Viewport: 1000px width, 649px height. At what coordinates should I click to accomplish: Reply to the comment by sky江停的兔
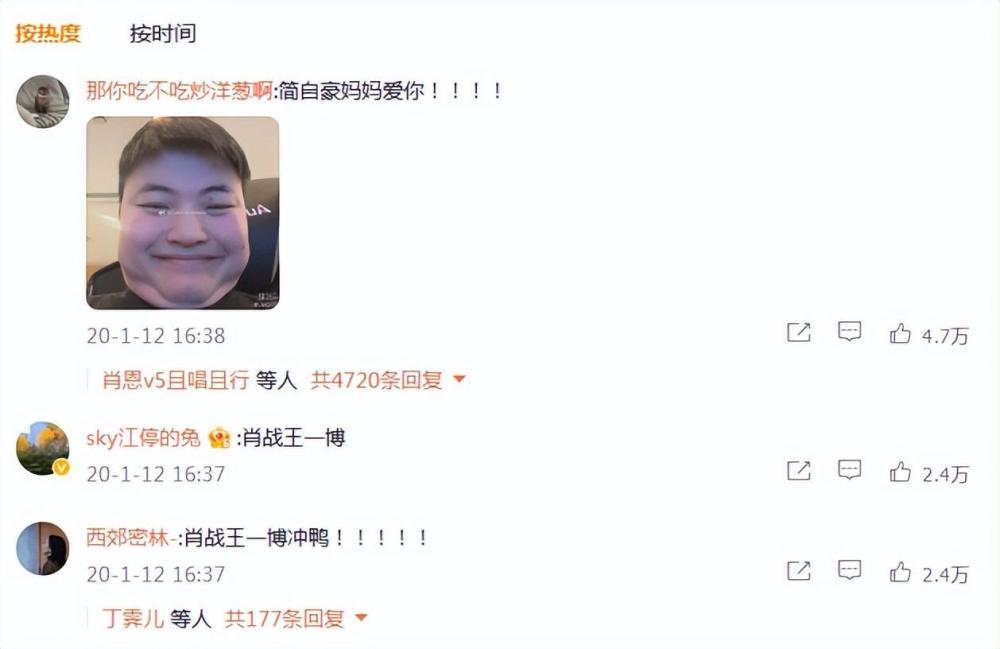click(849, 470)
